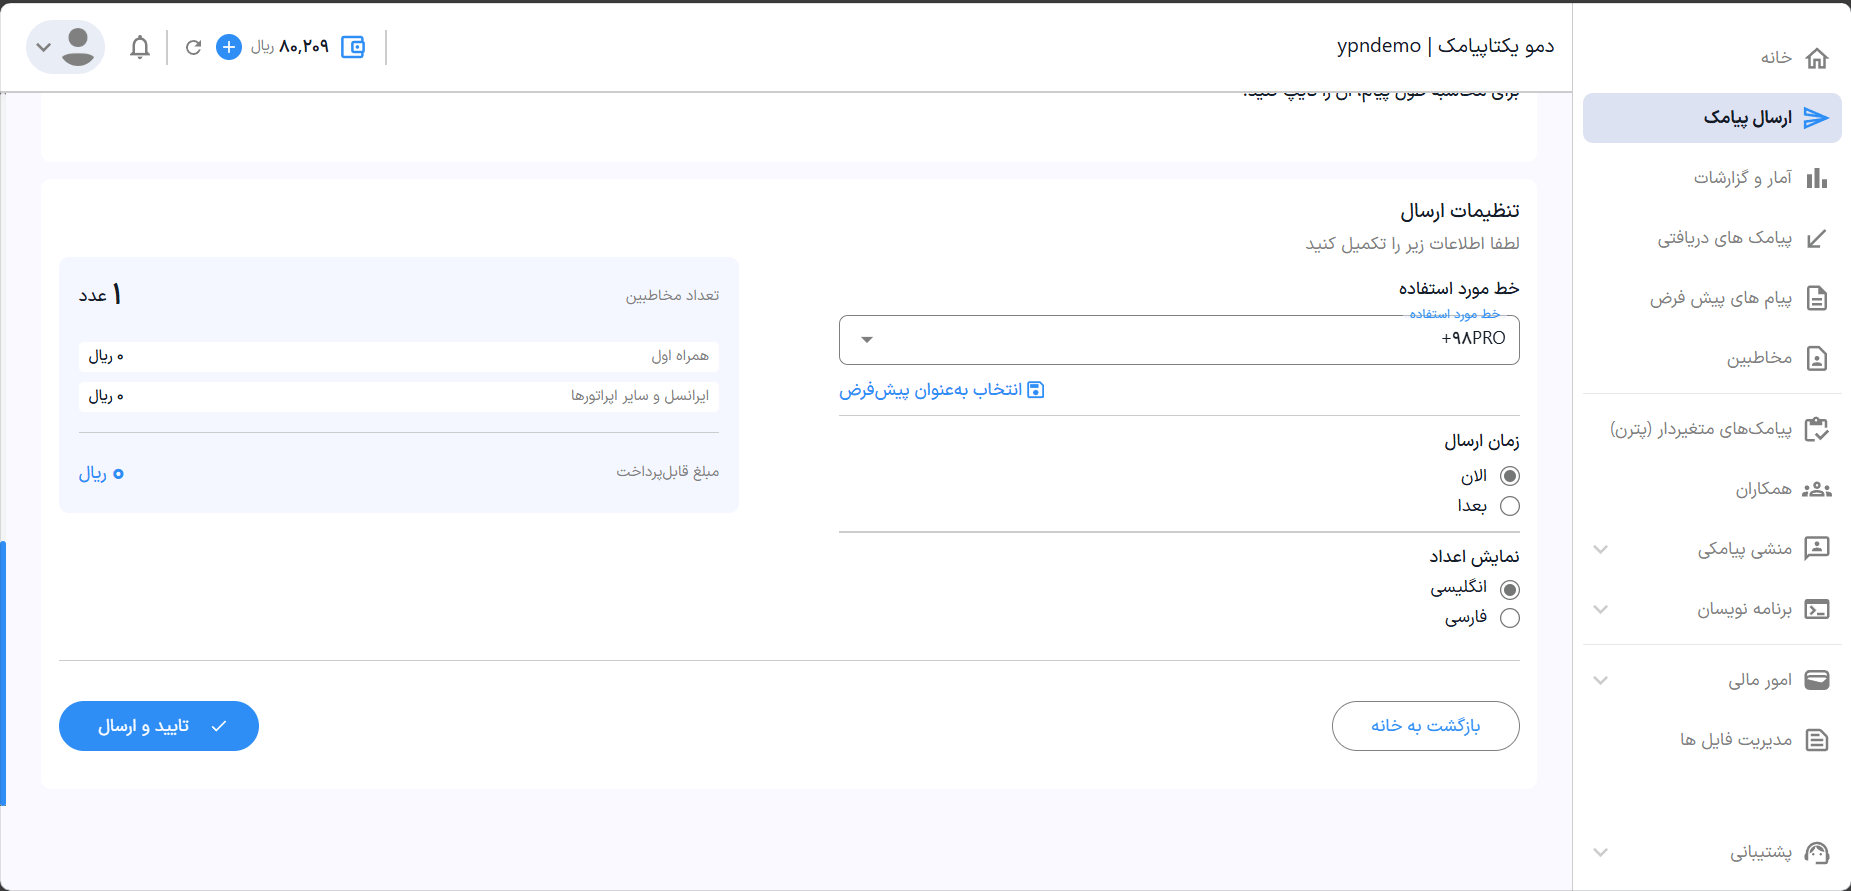1851x891 pixels.
Task: Click the wallet icon in header
Action: coord(353,47)
